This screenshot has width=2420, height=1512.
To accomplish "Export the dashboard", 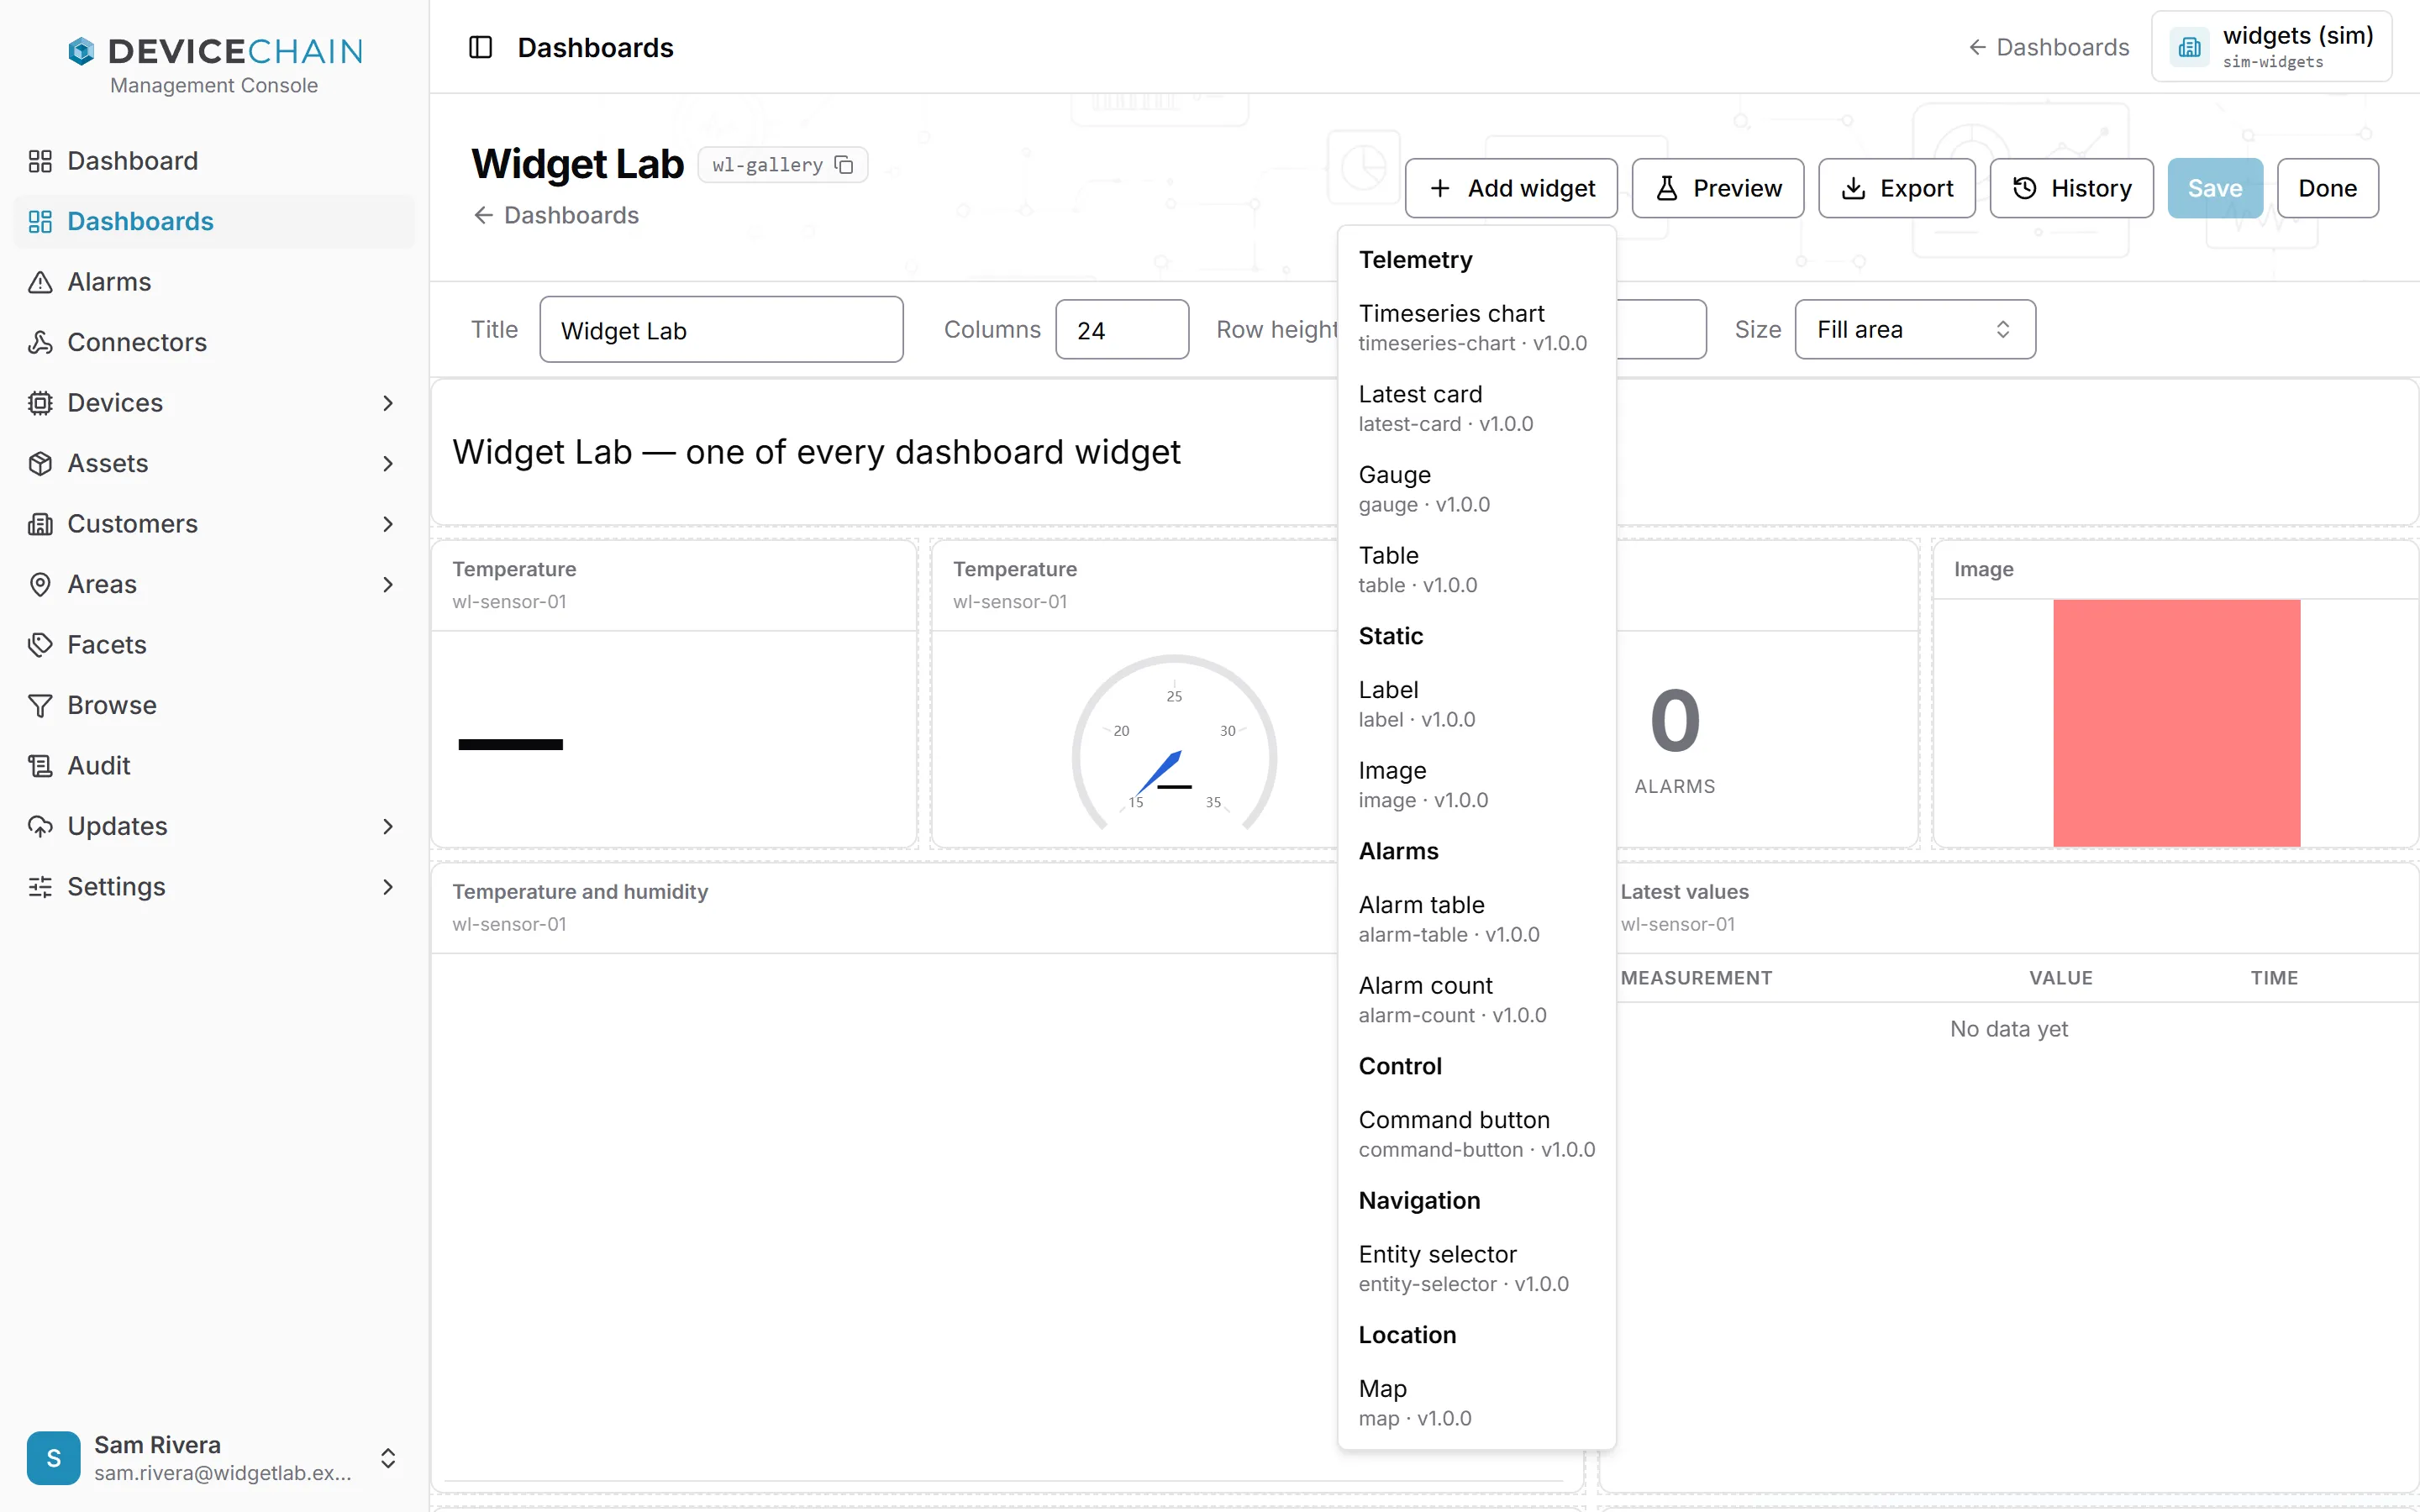I will tap(1896, 188).
